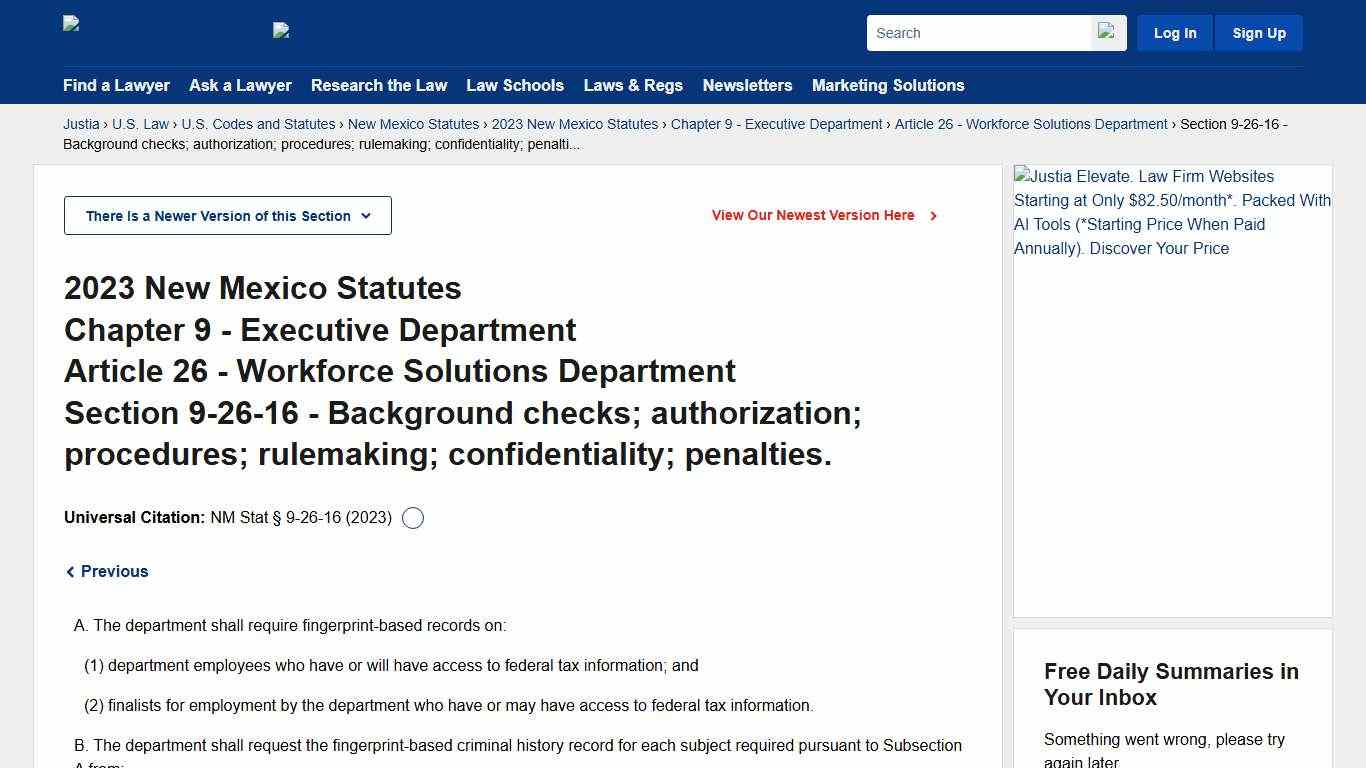Open the Ask a Lawyer section
The height and width of the screenshot is (768, 1366).
240,86
